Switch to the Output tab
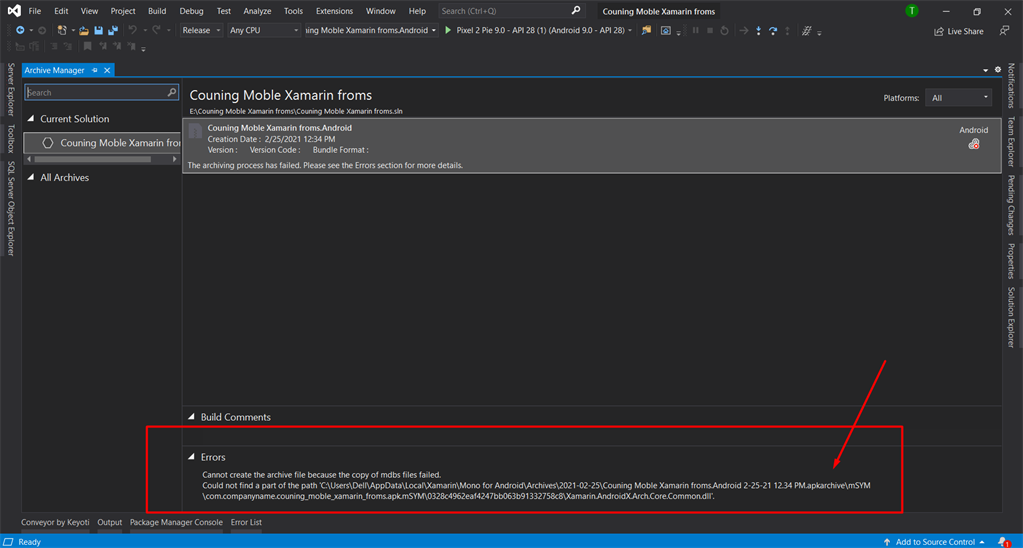The height and width of the screenshot is (548, 1023). click(110, 522)
